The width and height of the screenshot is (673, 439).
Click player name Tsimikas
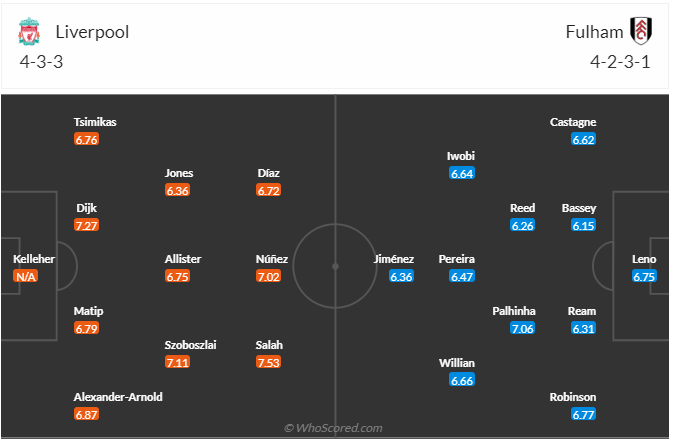coord(95,122)
